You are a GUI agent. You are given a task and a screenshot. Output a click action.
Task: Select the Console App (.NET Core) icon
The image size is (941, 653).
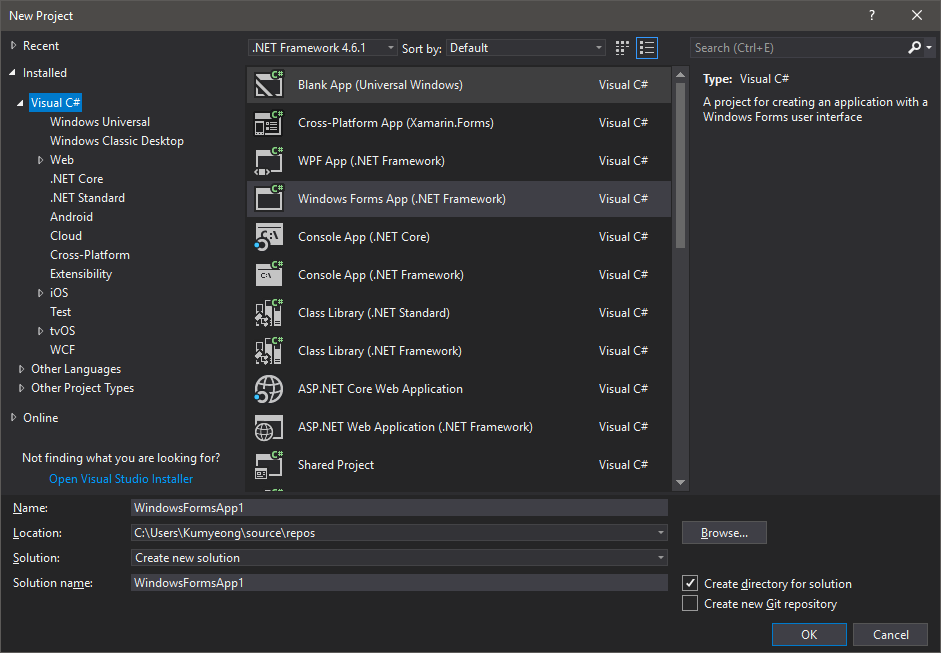(269, 237)
